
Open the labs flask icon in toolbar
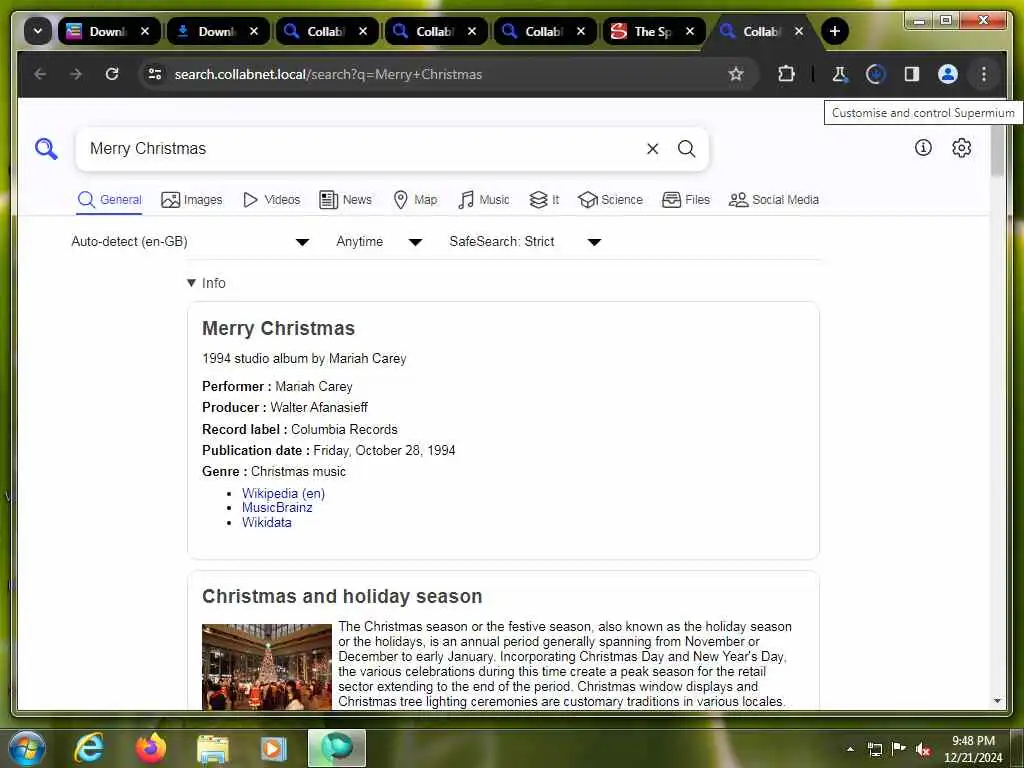[x=840, y=74]
